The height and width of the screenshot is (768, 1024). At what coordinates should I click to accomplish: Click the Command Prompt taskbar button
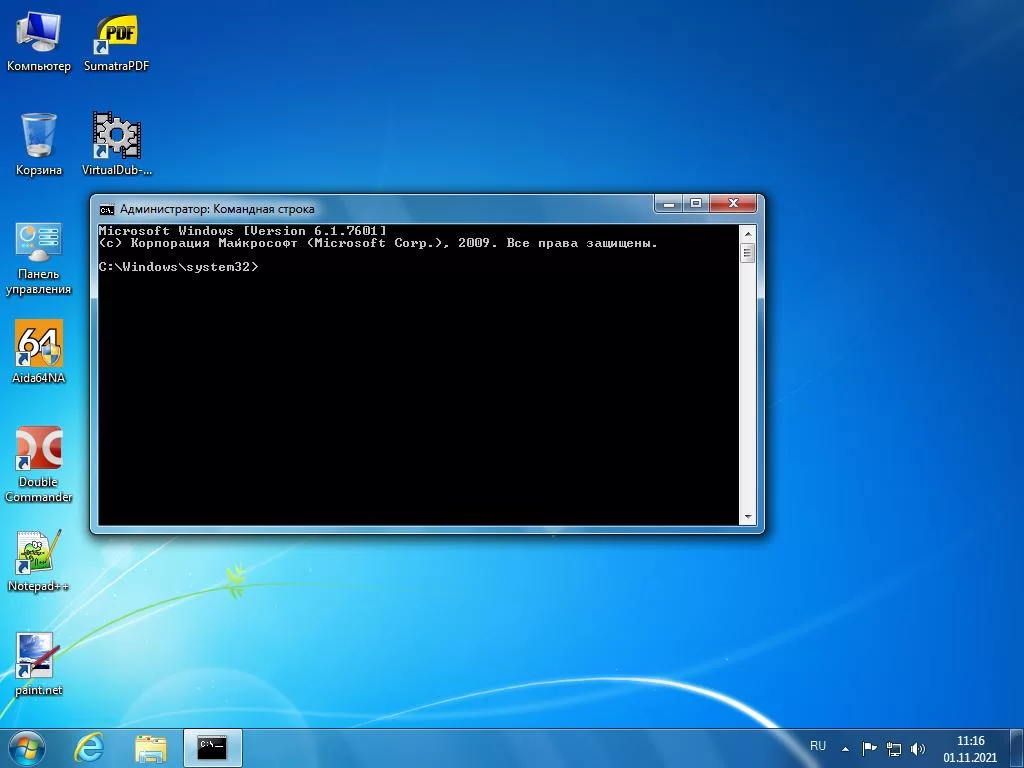pyautogui.click(x=212, y=748)
